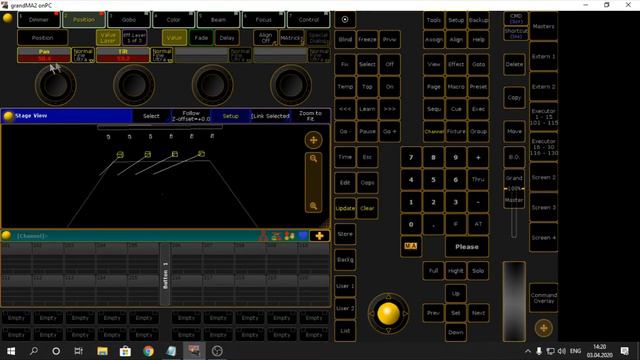The width and height of the screenshot is (640, 360).
Task: Toggle the Solo key
Action: (x=478, y=271)
